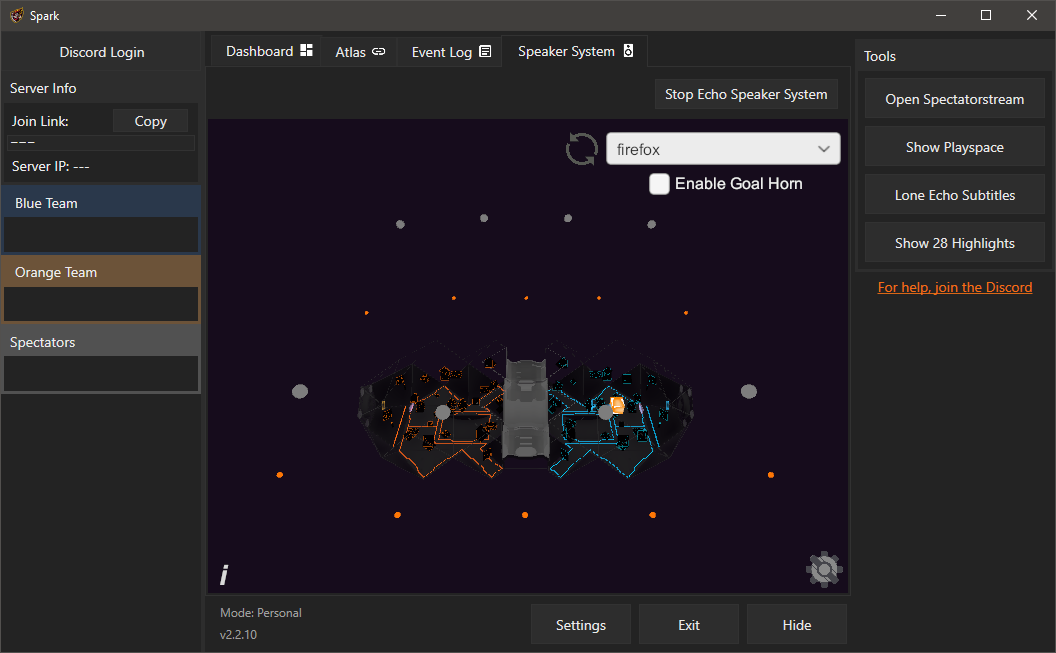Open the For help, join the Discord link
1056x653 pixels.
click(x=954, y=287)
